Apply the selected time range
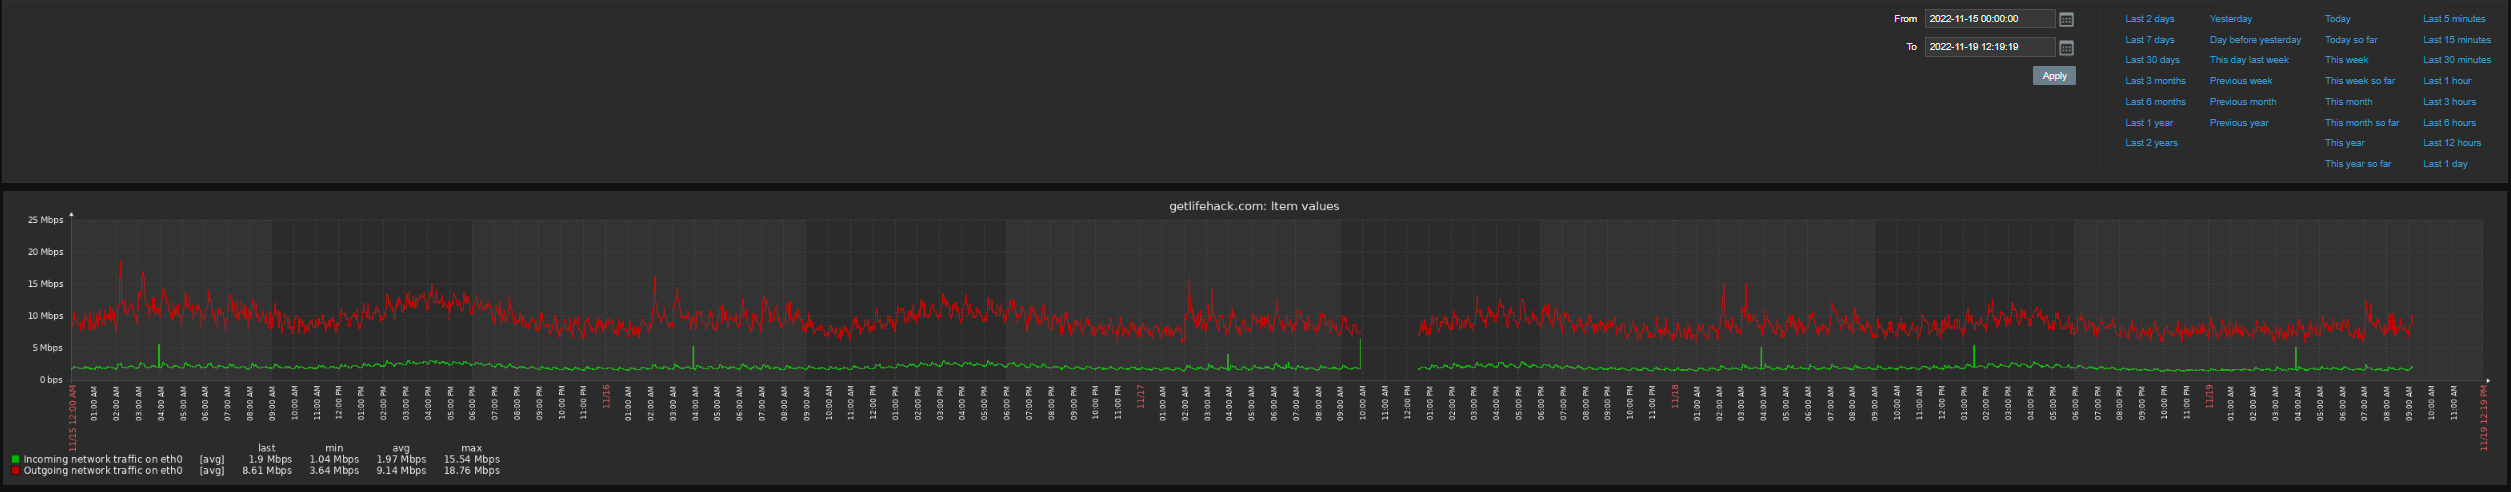This screenshot has height=492, width=2511. click(2054, 76)
